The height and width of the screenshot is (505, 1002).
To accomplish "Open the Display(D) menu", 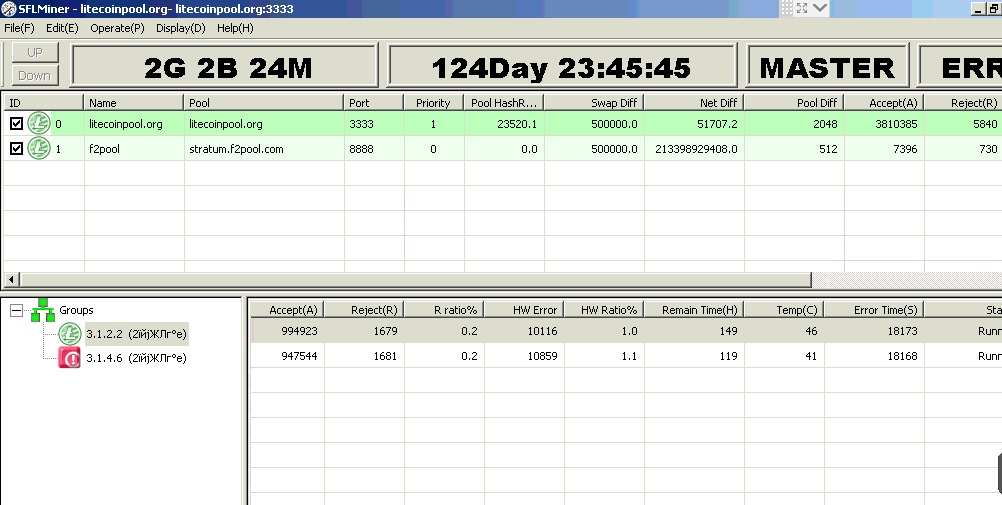I will [x=181, y=28].
